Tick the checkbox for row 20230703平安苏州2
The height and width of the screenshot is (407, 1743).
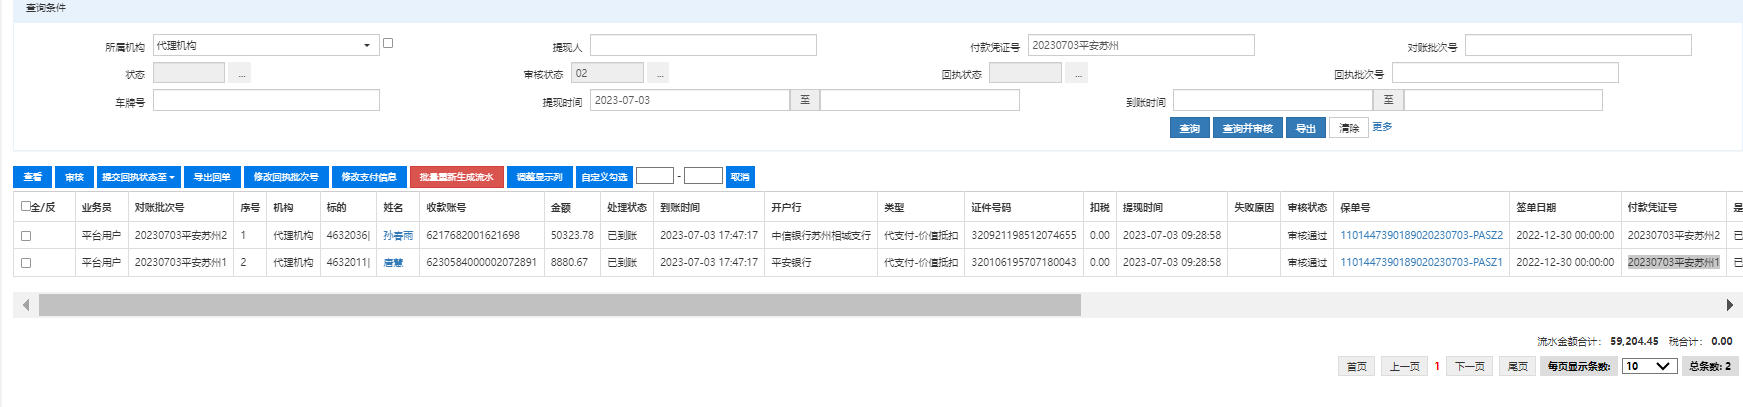pyautogui.click(x=26, y=236)
